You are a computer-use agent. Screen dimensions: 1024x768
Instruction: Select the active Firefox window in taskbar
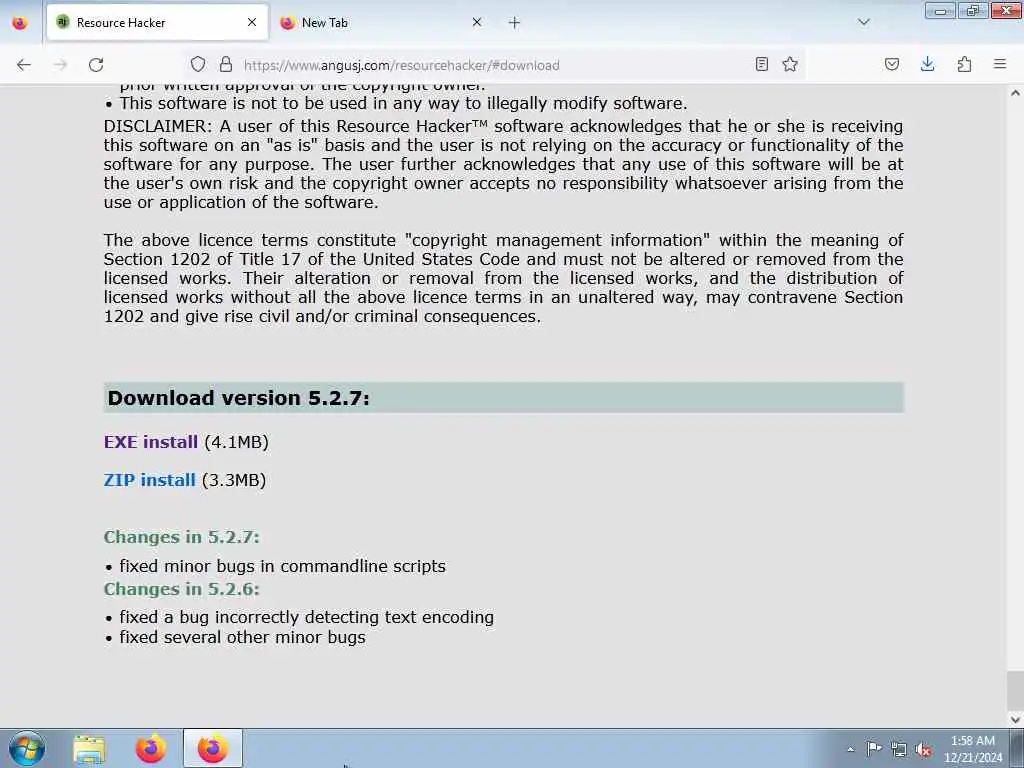click(x=212, y=748)
